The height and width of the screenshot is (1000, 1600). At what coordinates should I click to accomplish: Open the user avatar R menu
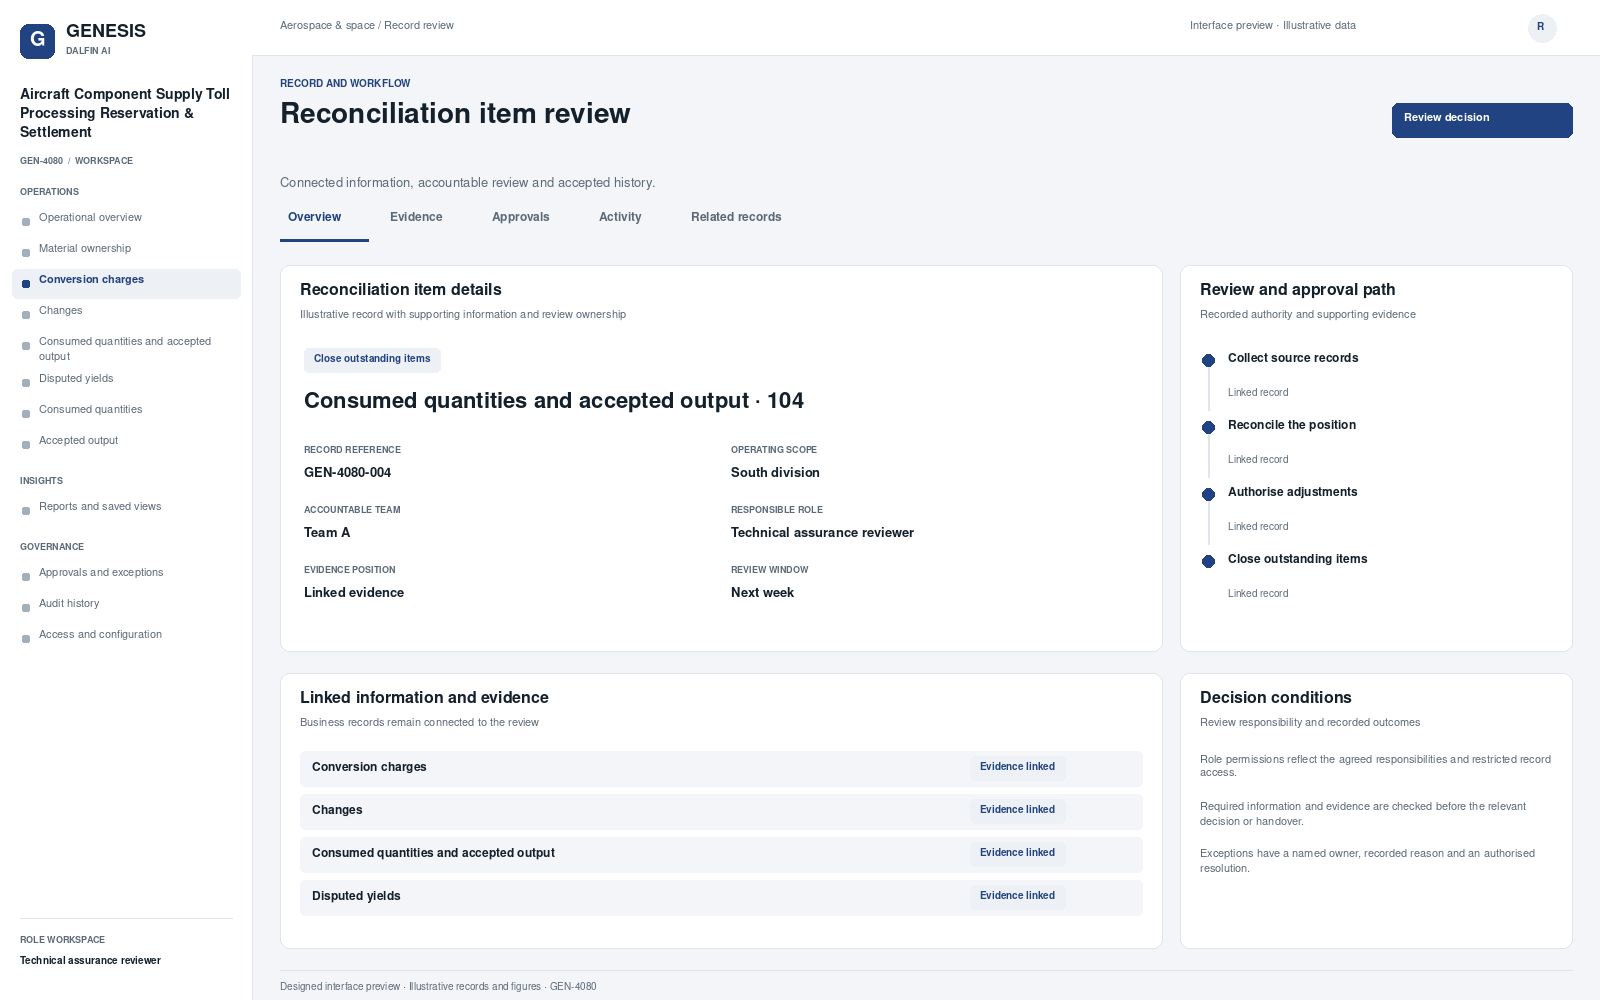pos(1542,28)
